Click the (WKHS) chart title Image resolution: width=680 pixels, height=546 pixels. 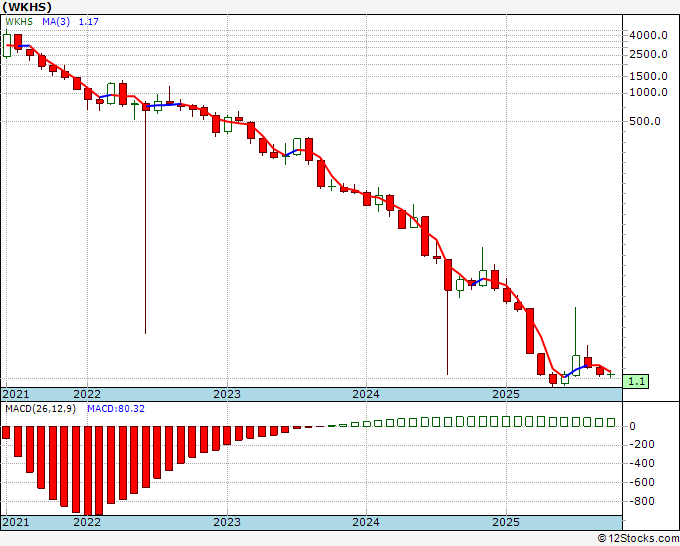(x=27, y=7)
